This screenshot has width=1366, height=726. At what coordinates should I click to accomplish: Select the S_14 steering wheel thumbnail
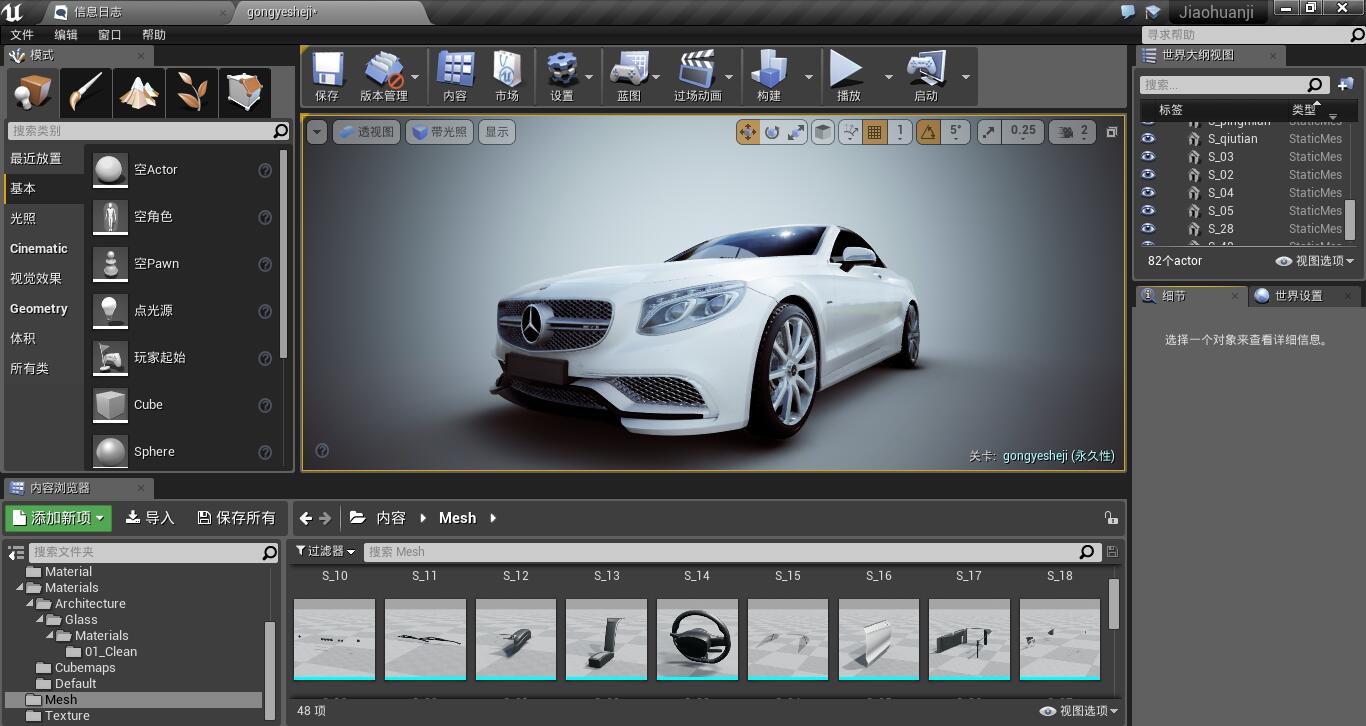tap(697, 639)
